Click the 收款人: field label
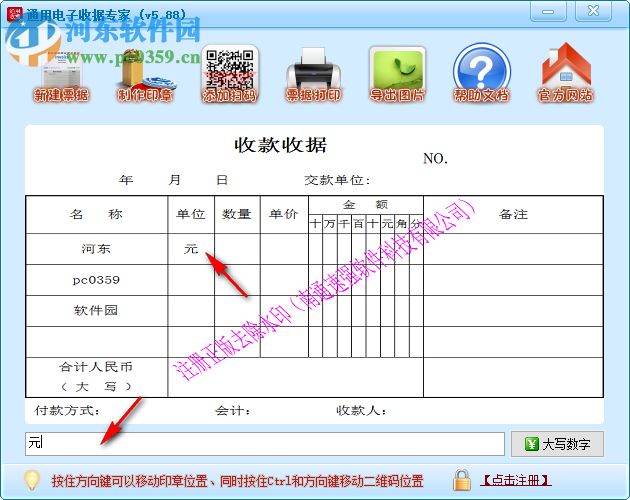Image resolution: width=630 pixels, height=500 pixels. 361,410
